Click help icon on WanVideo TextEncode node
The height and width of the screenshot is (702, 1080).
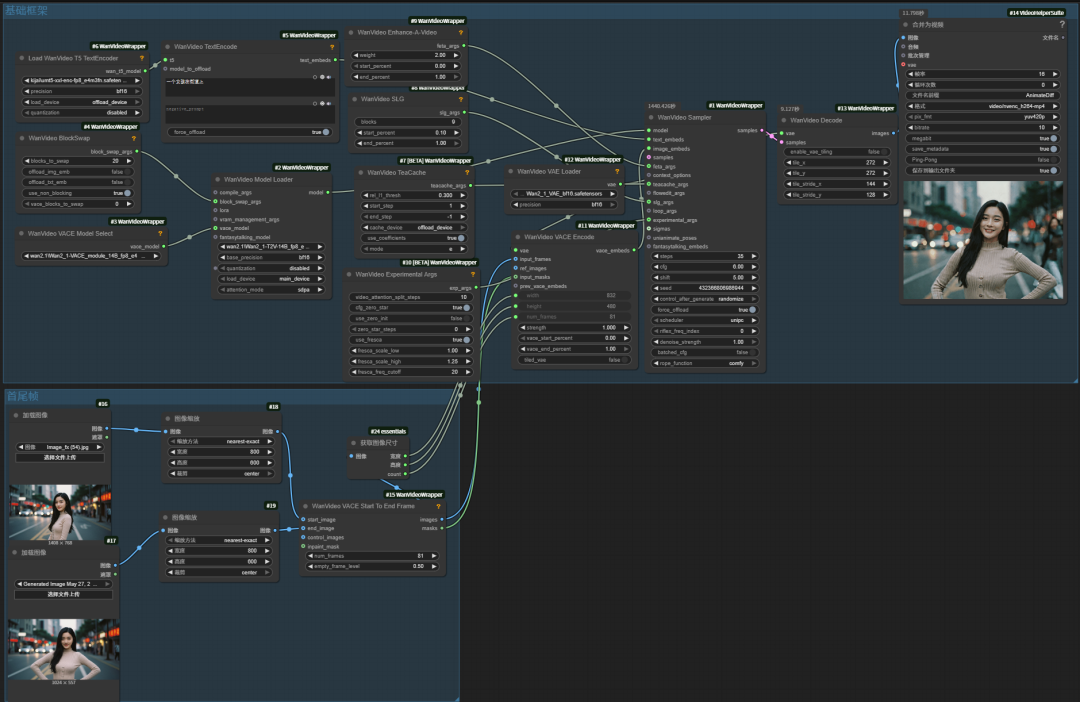pos(332,46)
